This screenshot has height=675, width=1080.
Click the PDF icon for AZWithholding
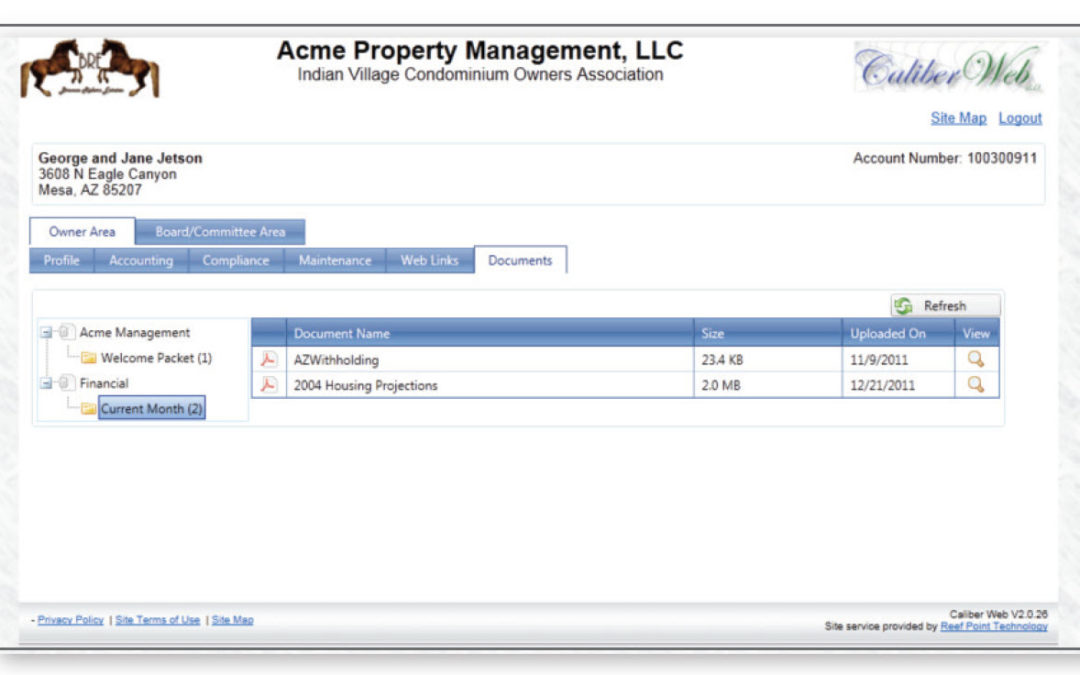pos(268,360)
